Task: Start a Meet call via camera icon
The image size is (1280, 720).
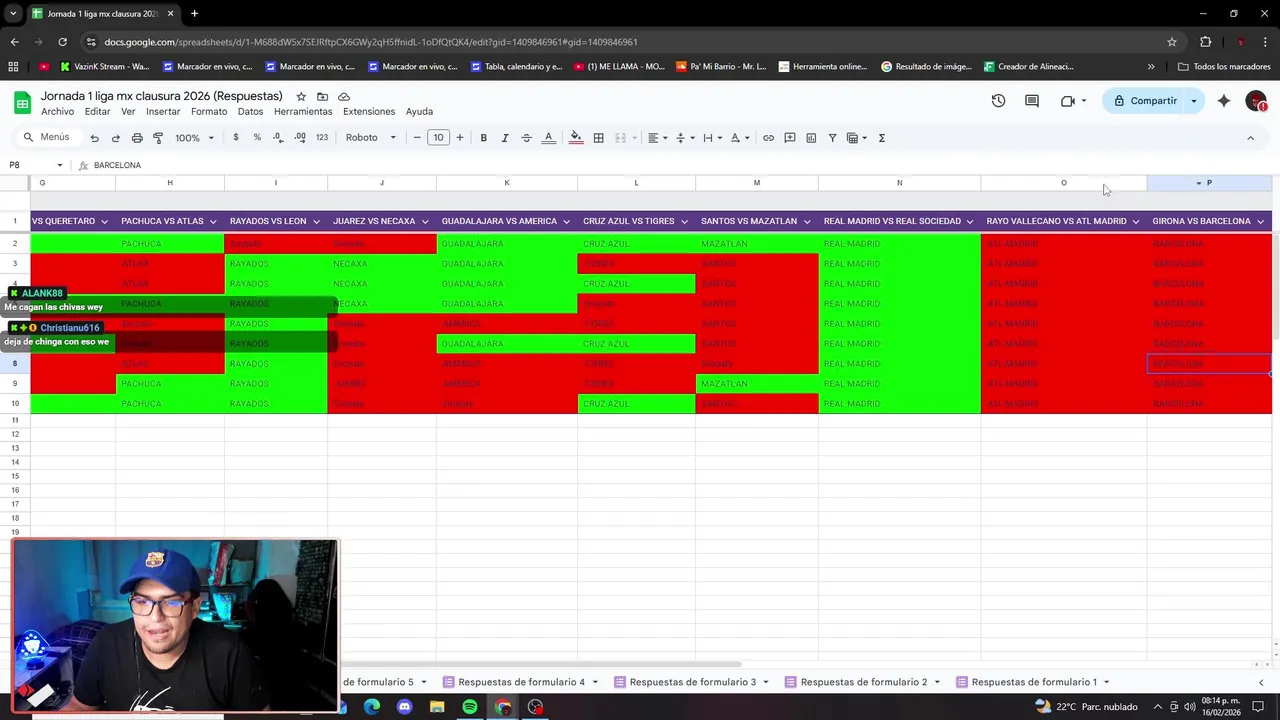Action: (x=1067, y=101)
